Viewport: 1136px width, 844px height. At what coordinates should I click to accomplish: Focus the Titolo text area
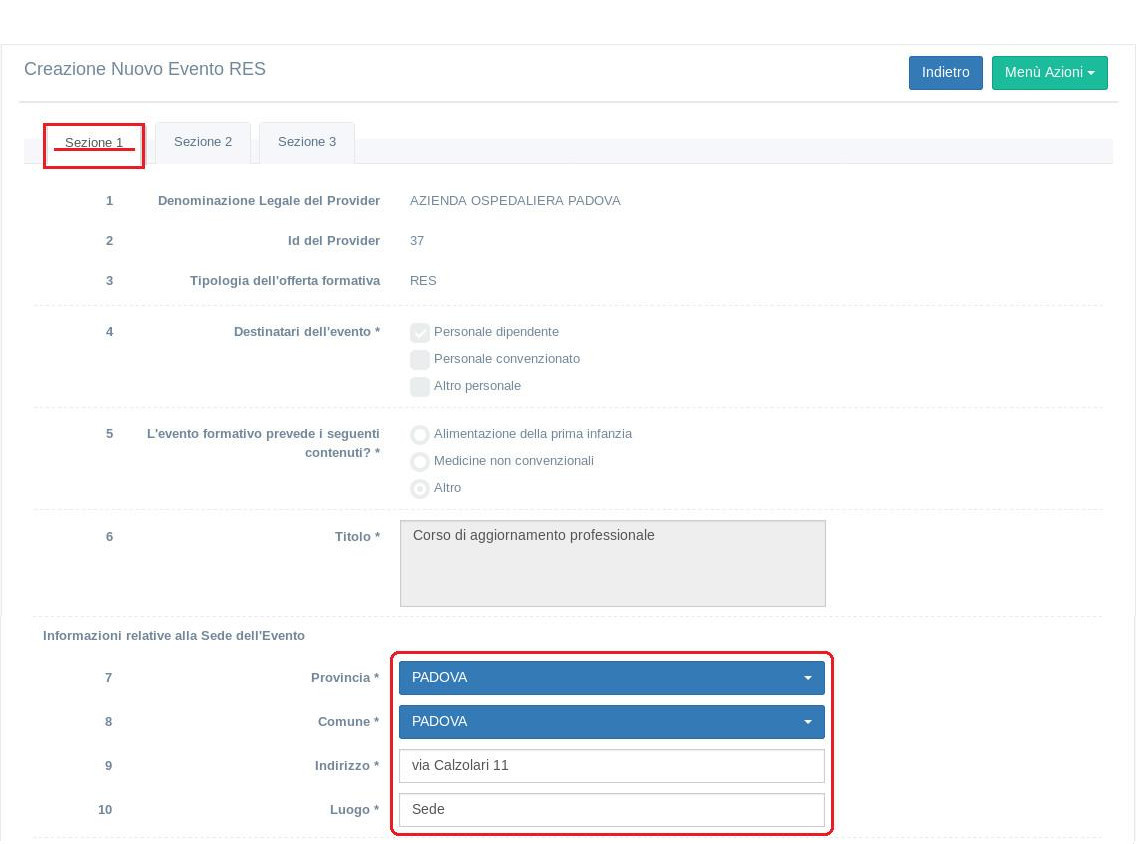612,563
